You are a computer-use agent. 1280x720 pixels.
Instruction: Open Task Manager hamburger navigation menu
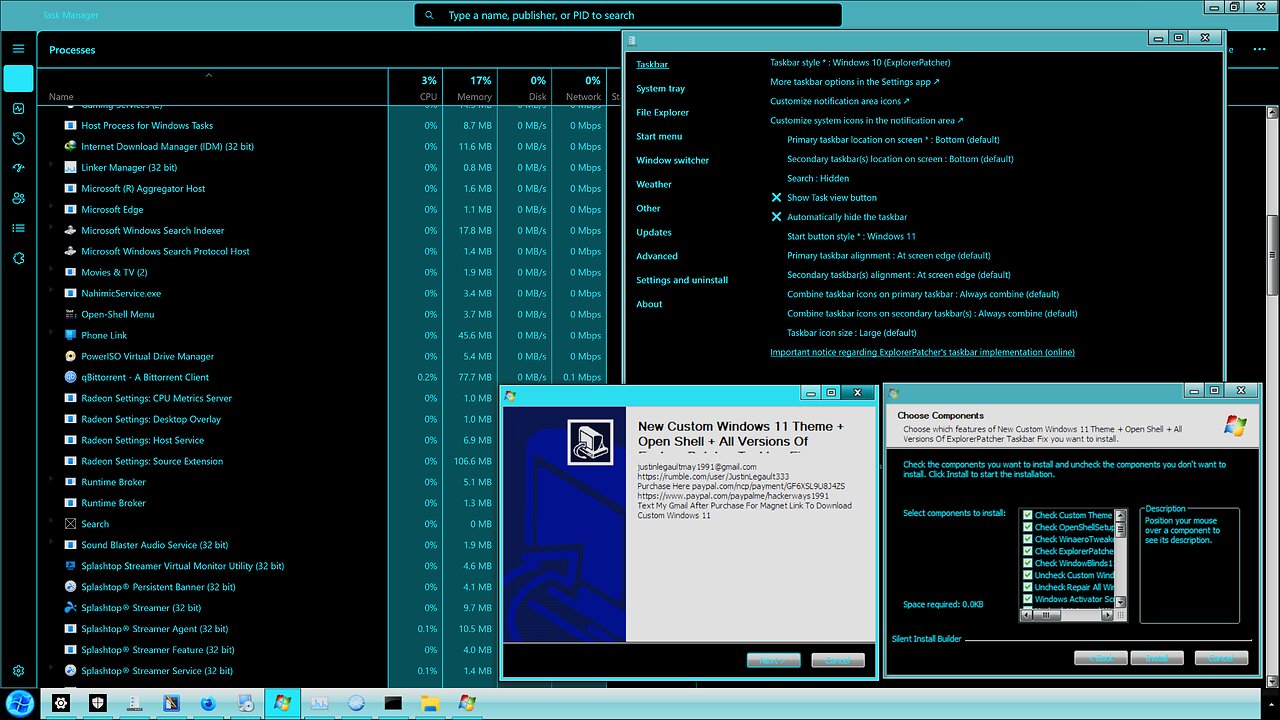tap(18, 48)
